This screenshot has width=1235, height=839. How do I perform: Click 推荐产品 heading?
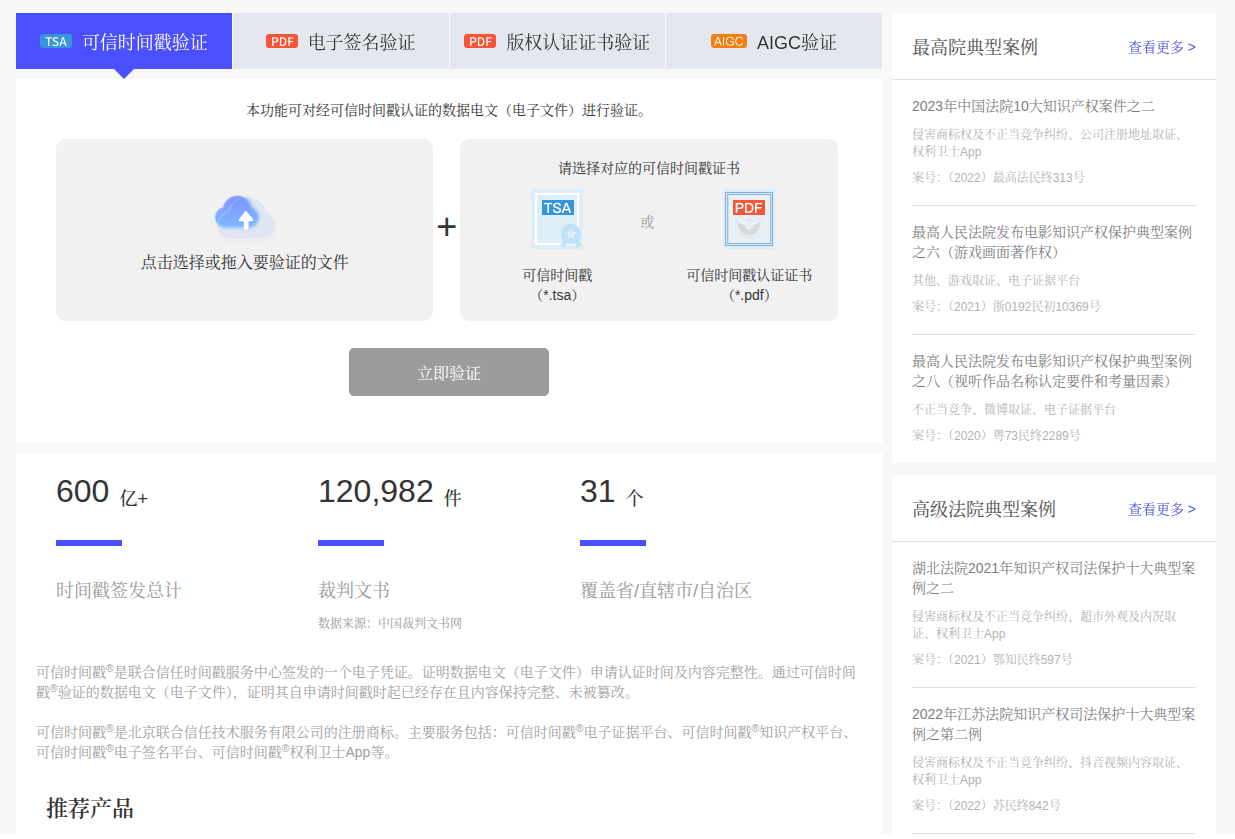coord(90,808)
